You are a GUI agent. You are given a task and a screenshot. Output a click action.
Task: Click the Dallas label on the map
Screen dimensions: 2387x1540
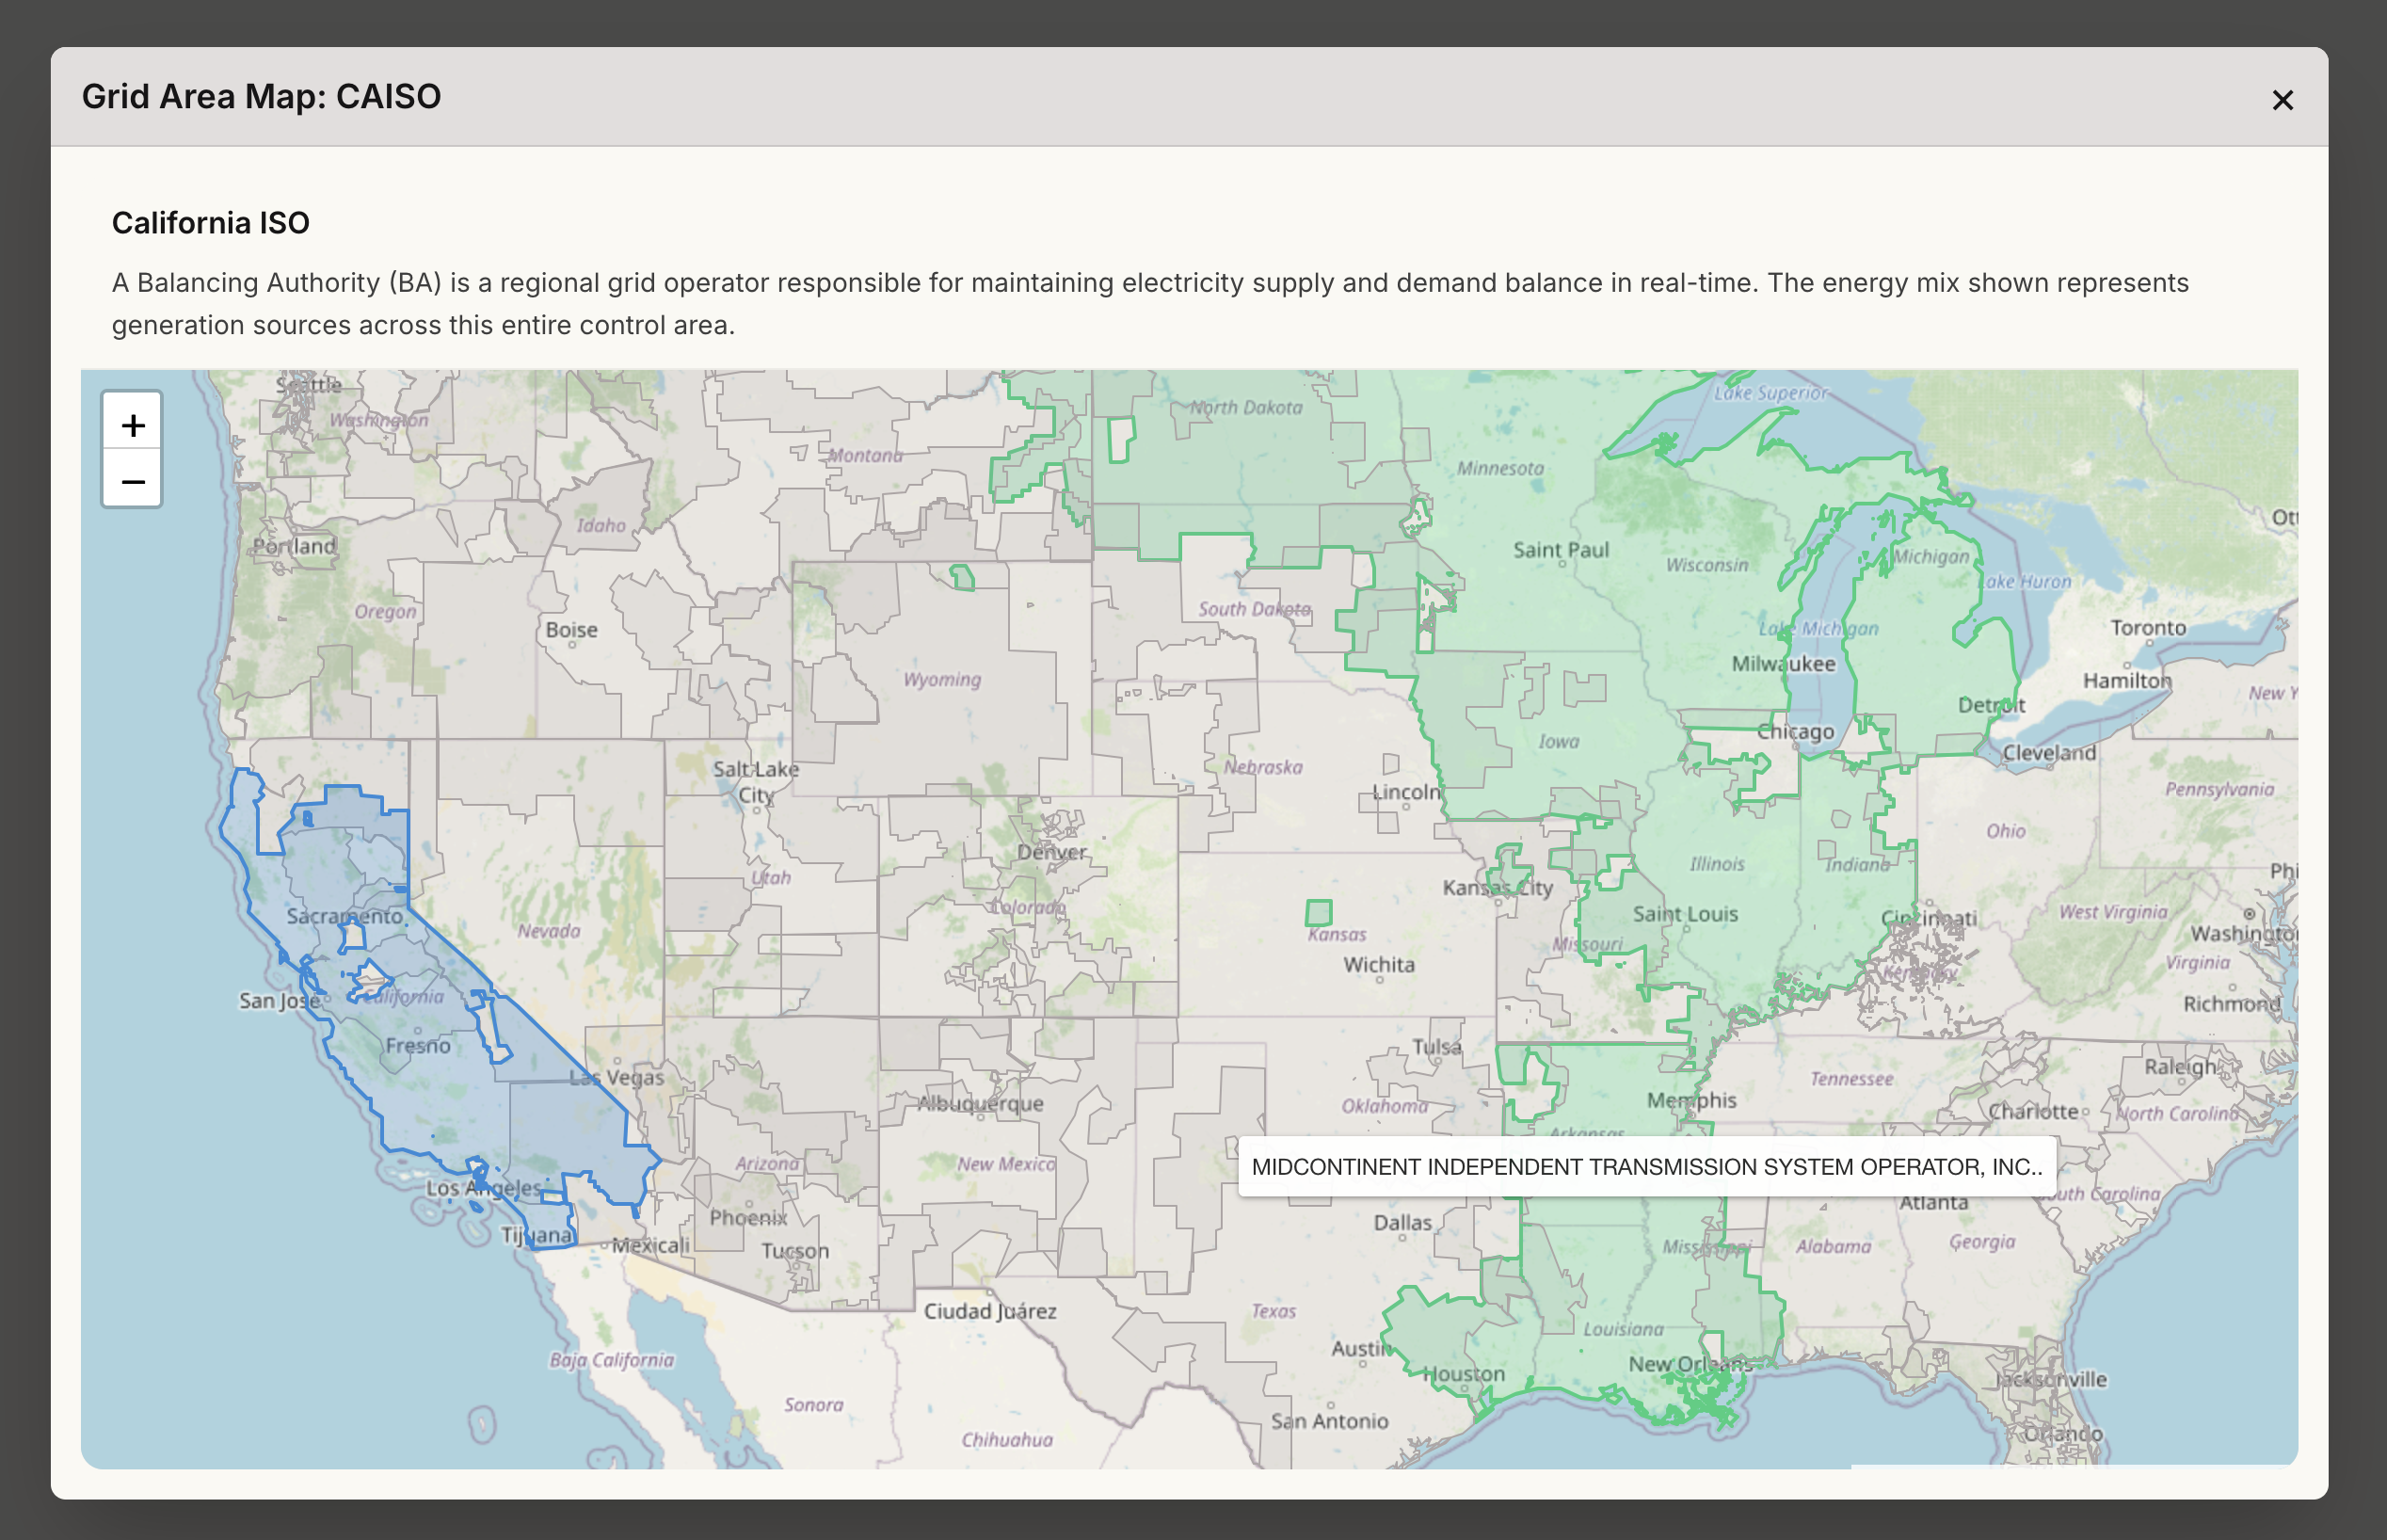[x=1402, y=1222]
